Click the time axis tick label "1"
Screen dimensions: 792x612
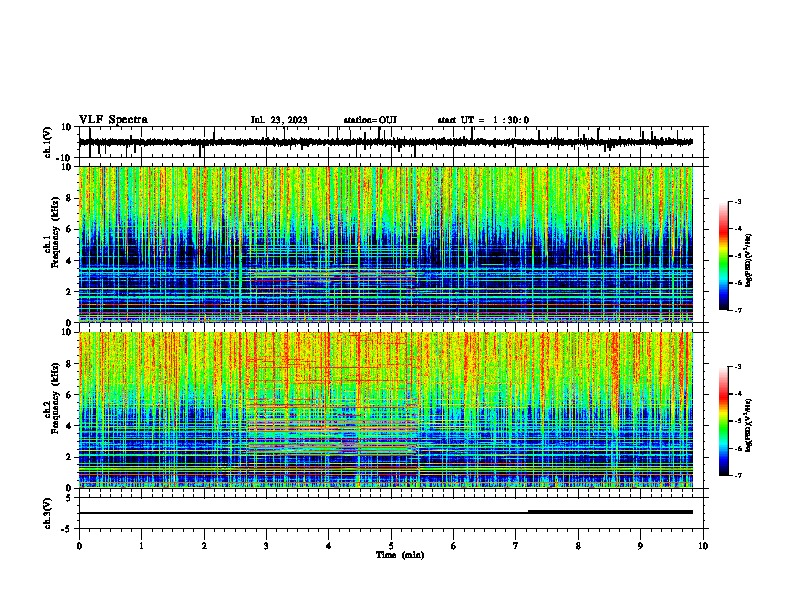click(141, 546)
